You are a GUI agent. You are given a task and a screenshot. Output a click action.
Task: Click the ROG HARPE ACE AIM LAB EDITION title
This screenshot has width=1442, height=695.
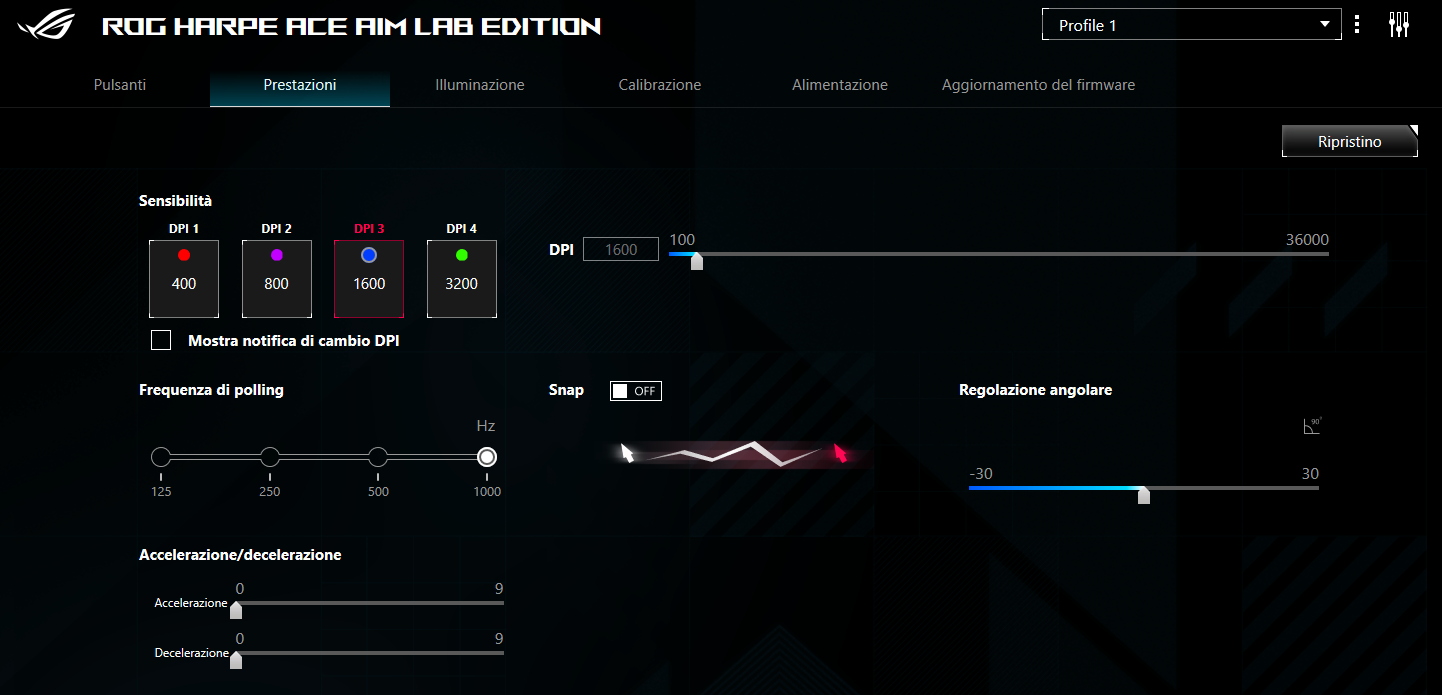(x=351, y=27)
